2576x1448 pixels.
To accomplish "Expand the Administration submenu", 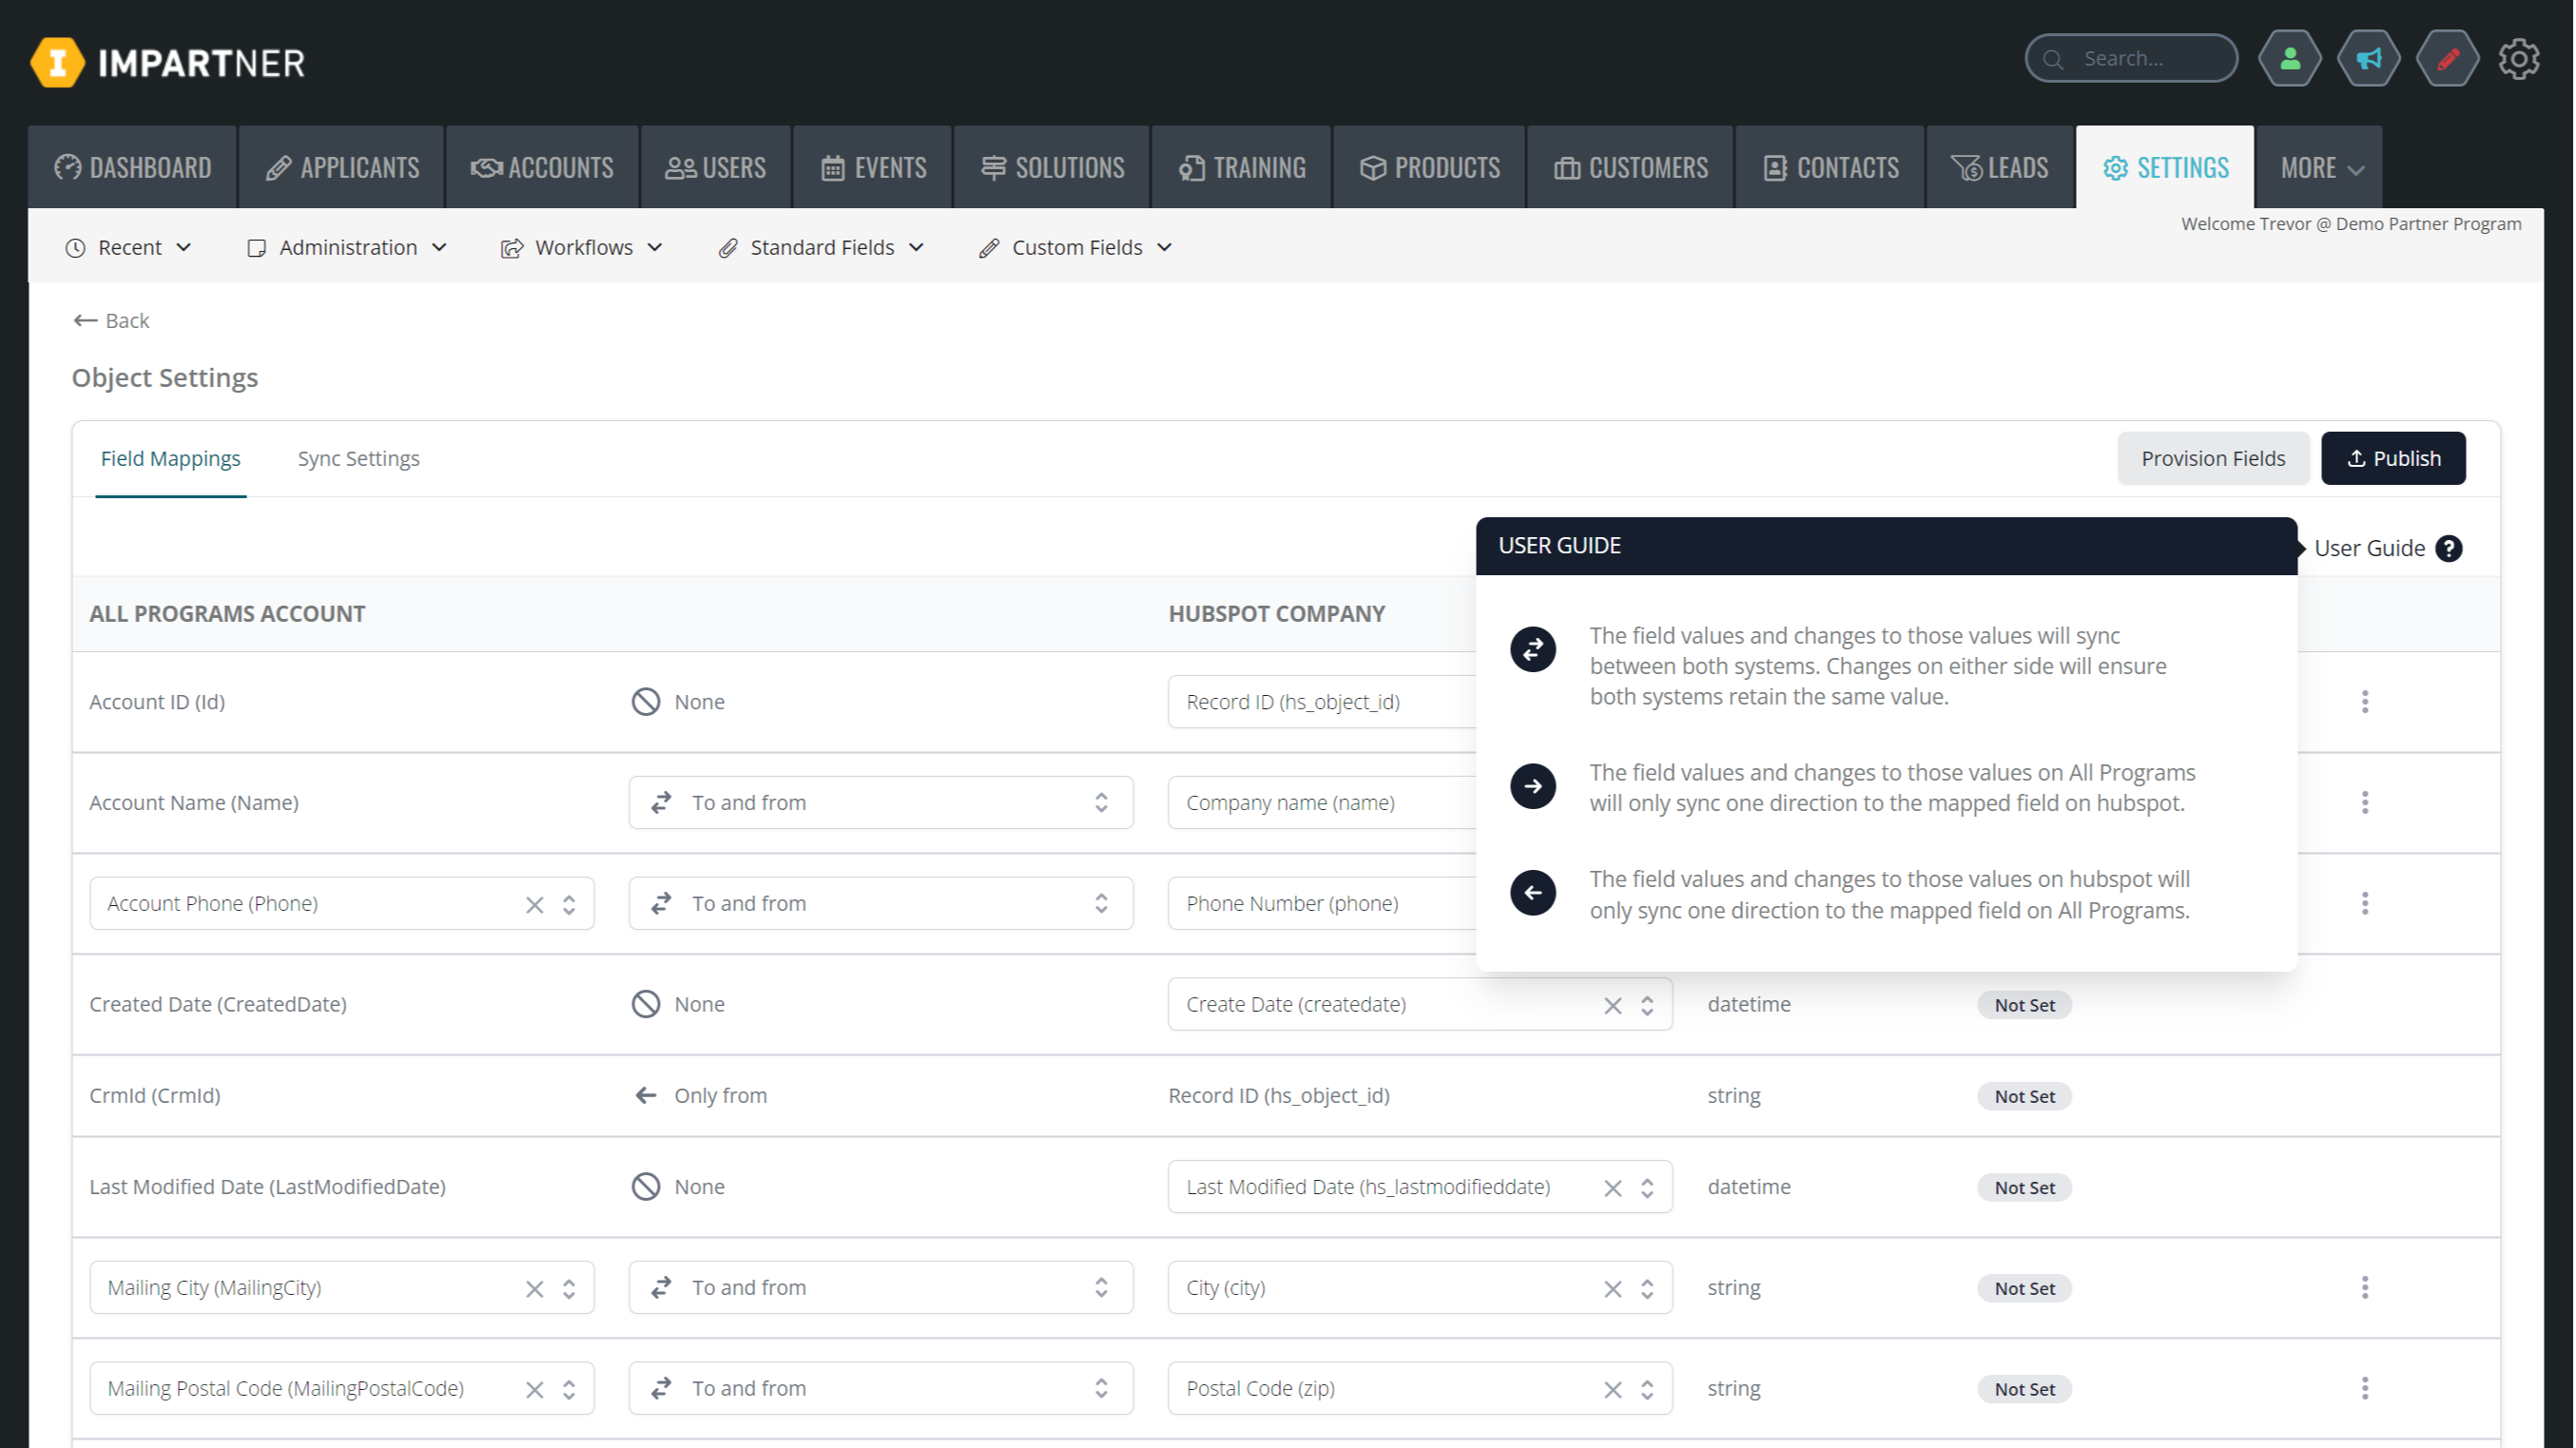I will (347, 248).
